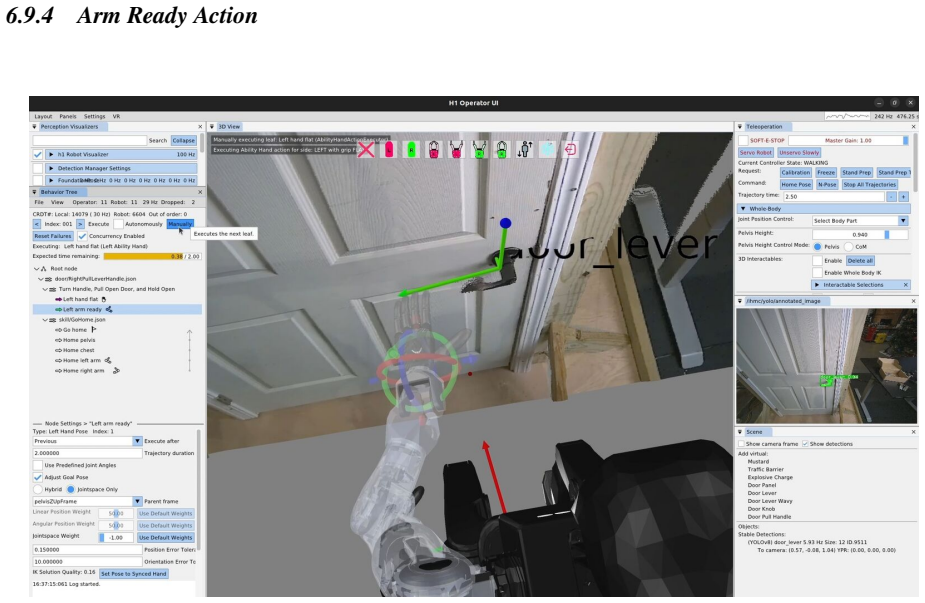The height and width of the screenshot is (603, 925).
Task: Open the Behavior Tree View menu
Action: [57, 202]
